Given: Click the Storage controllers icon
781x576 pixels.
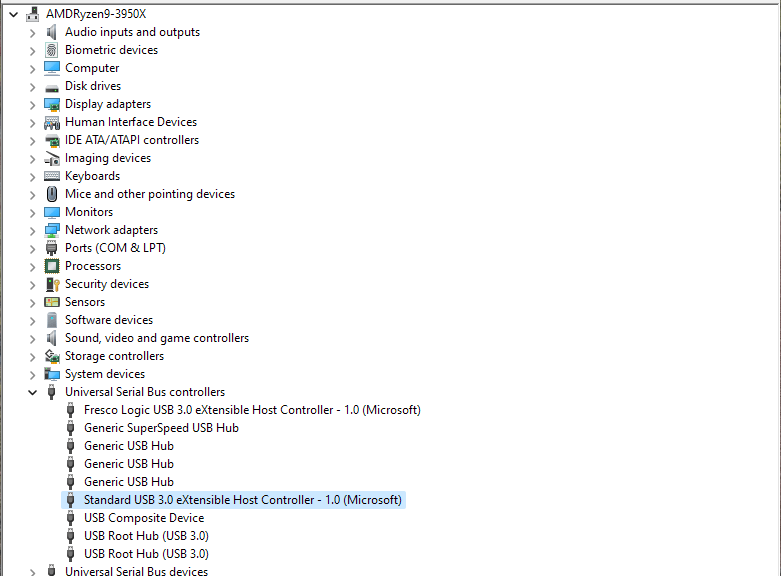Looking at the screenshot, I should coord(52,356).
